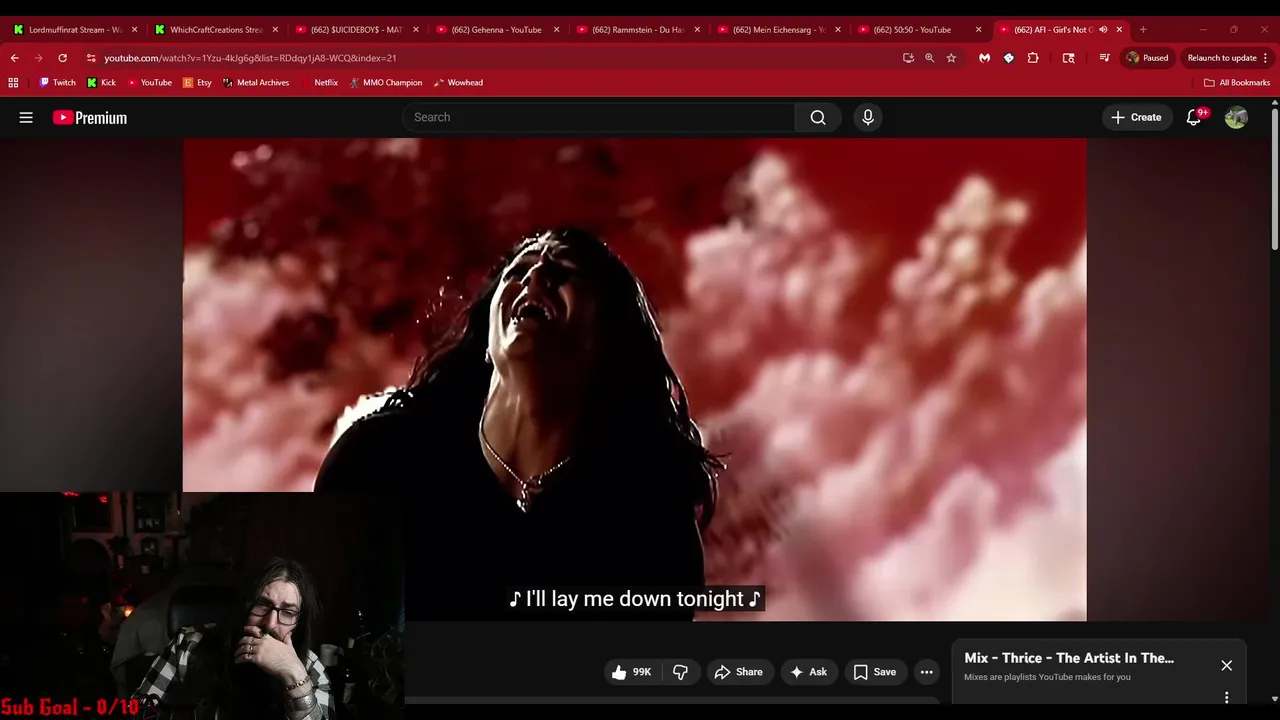Screen dimensions: 1280x720
Task: View site information icon in address bar
Action: click(x=91, y=58)
